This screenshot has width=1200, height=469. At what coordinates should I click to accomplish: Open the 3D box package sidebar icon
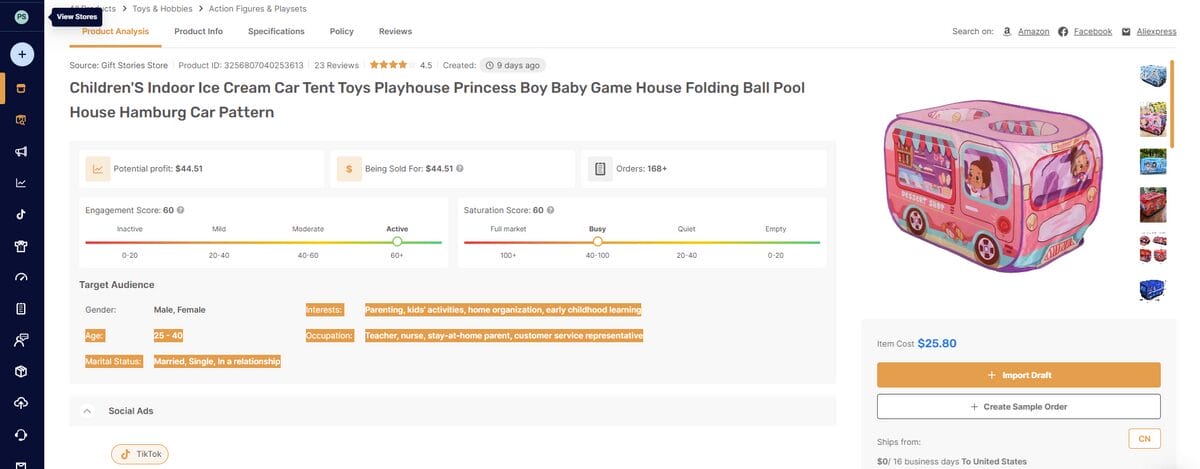(x=21, y=371)
